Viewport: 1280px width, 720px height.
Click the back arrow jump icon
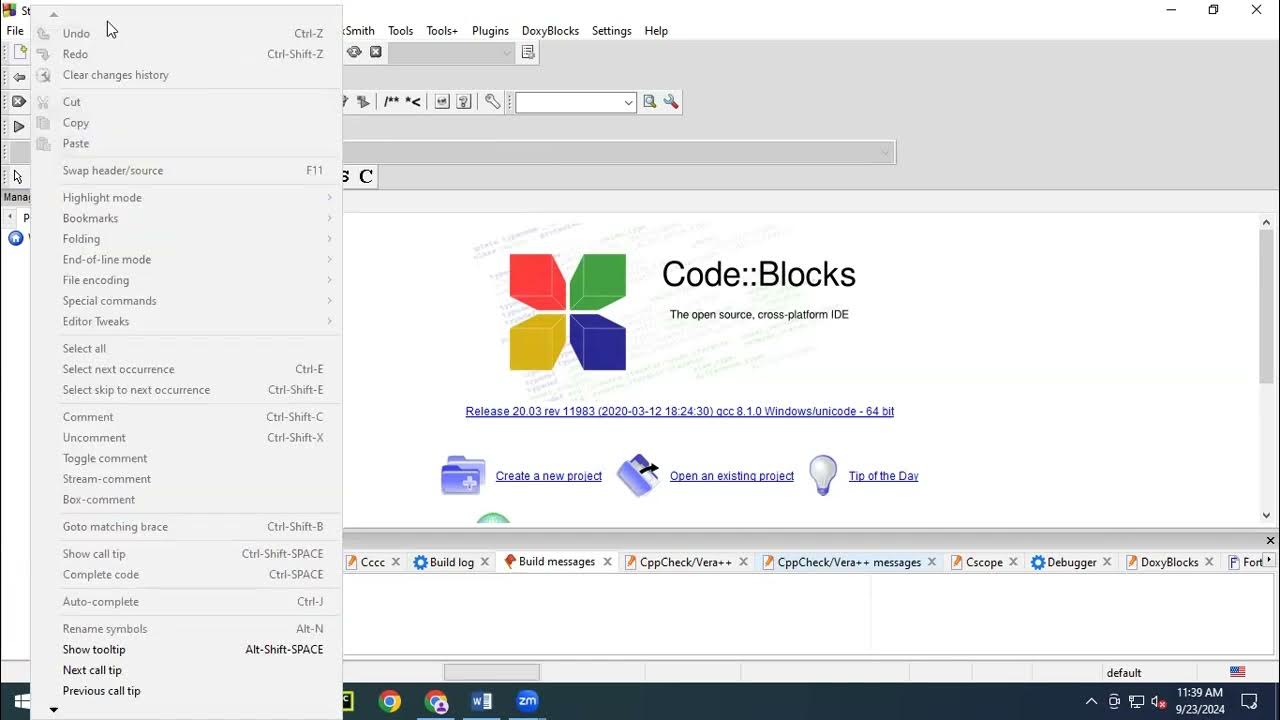pos(19,77)
